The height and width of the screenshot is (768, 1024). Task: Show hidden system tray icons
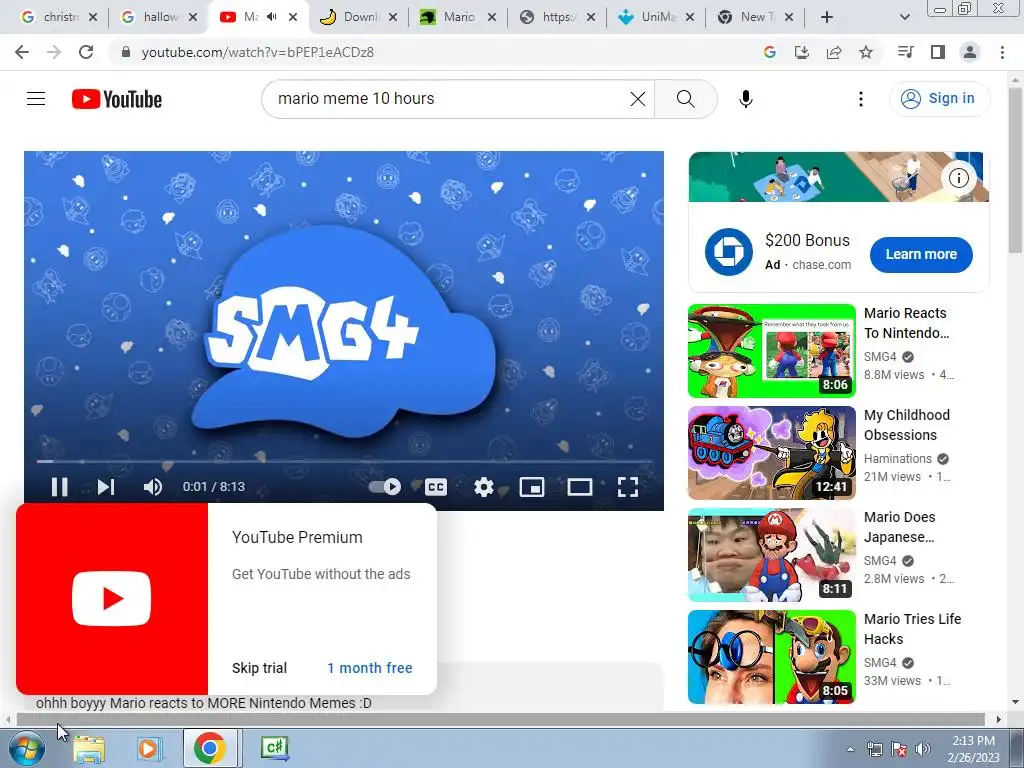850,748
